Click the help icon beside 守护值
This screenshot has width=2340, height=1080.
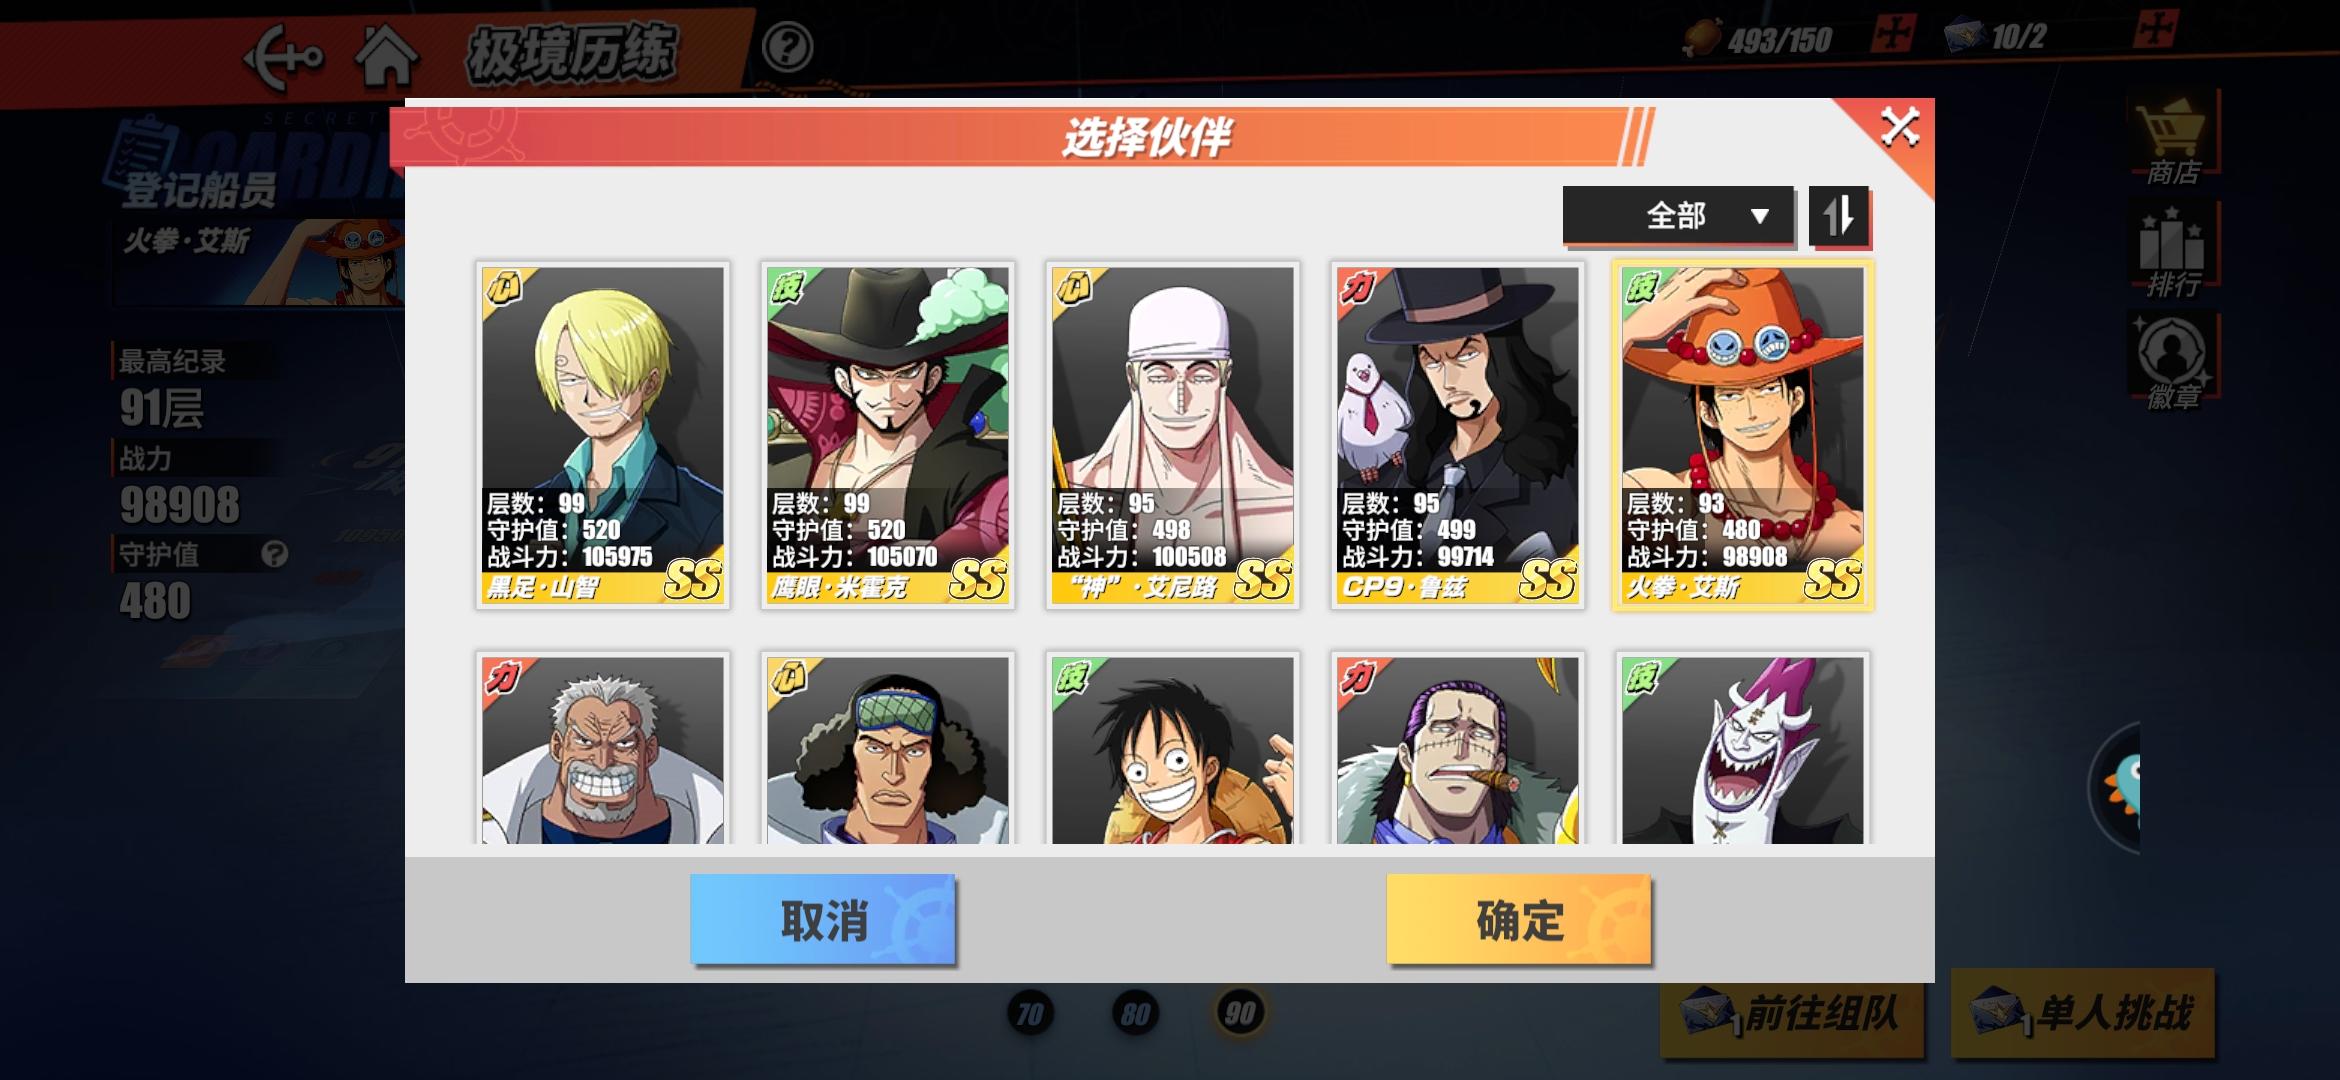click(274, 554)
